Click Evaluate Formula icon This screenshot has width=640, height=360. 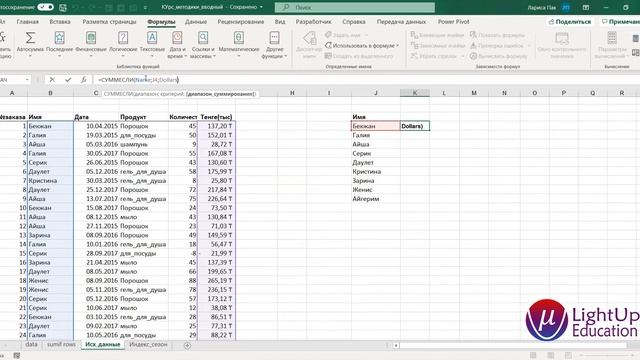473,56
